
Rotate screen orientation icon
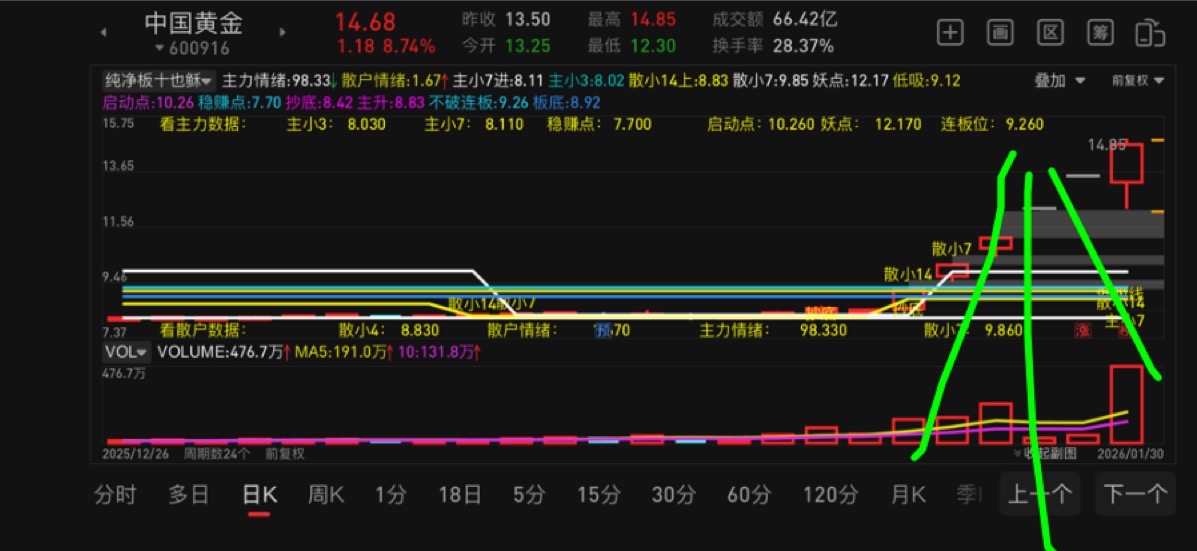1150,34
